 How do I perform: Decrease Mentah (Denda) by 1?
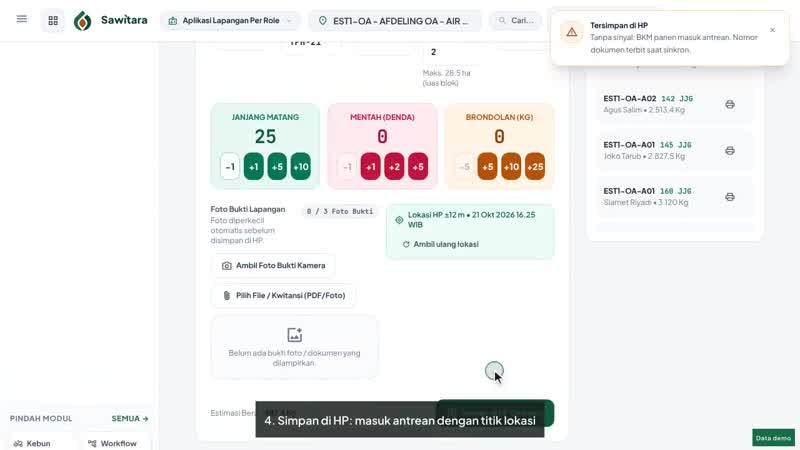(x=347, y=167)
